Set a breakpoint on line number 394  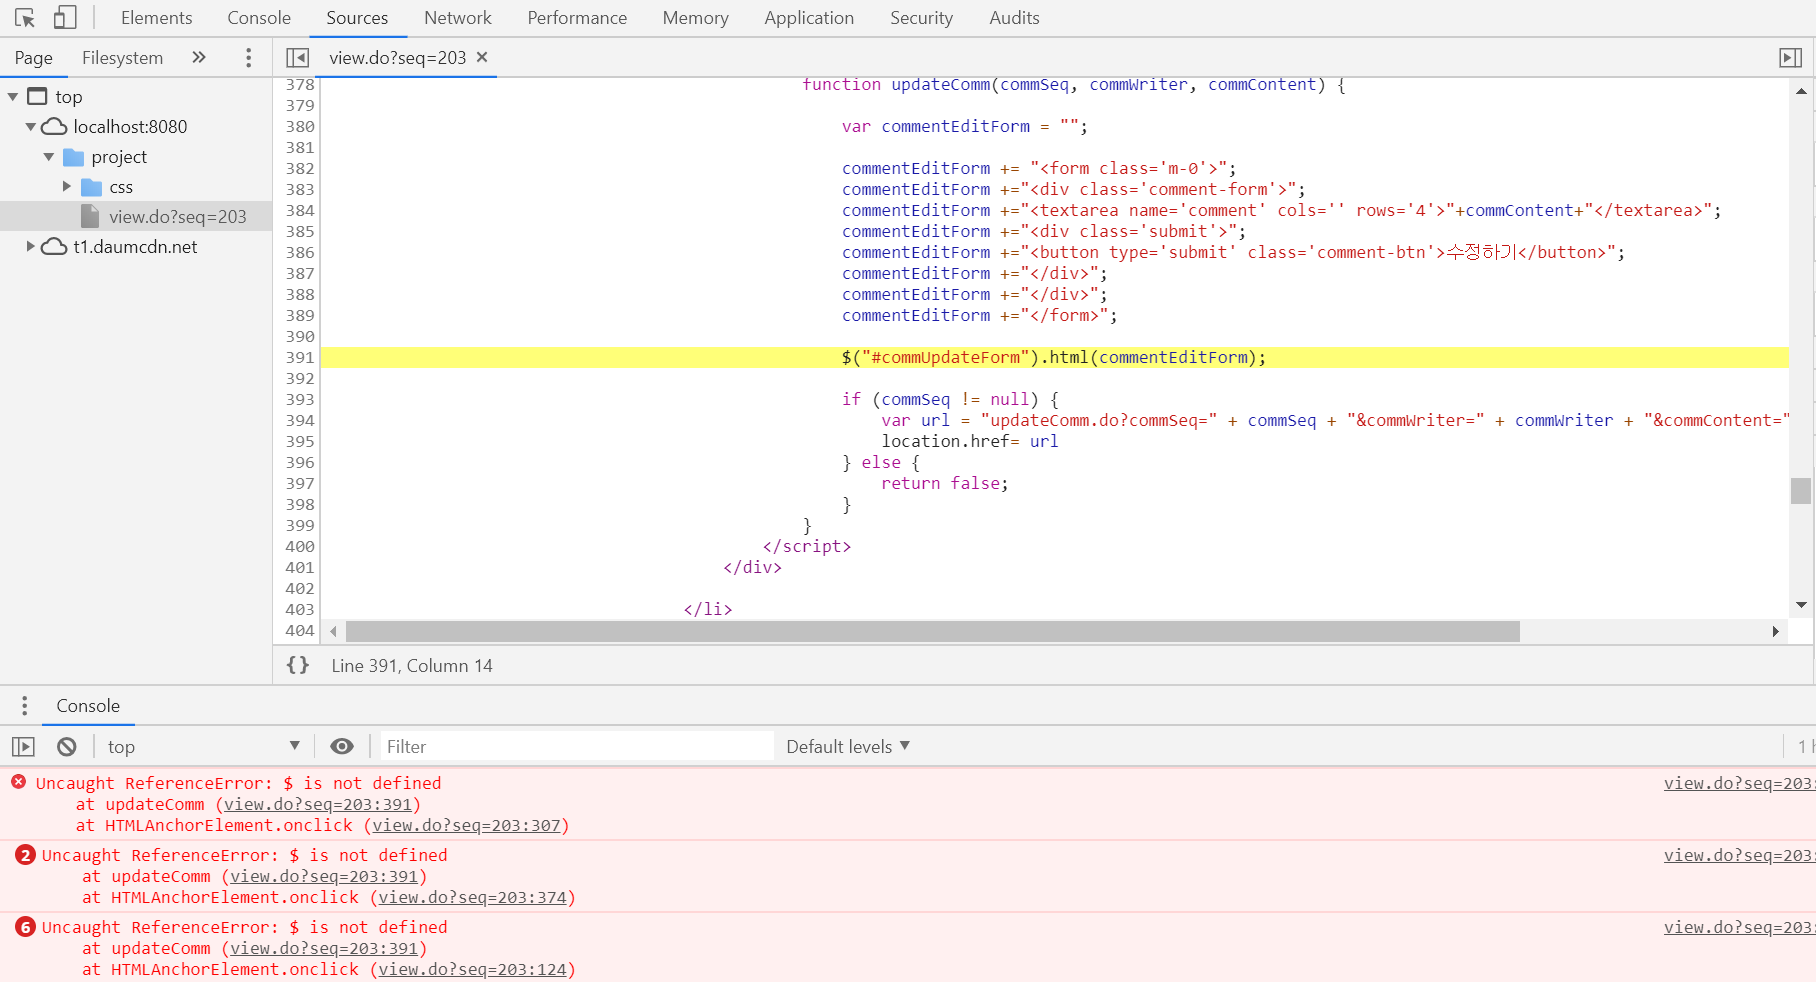coord(300,420)
